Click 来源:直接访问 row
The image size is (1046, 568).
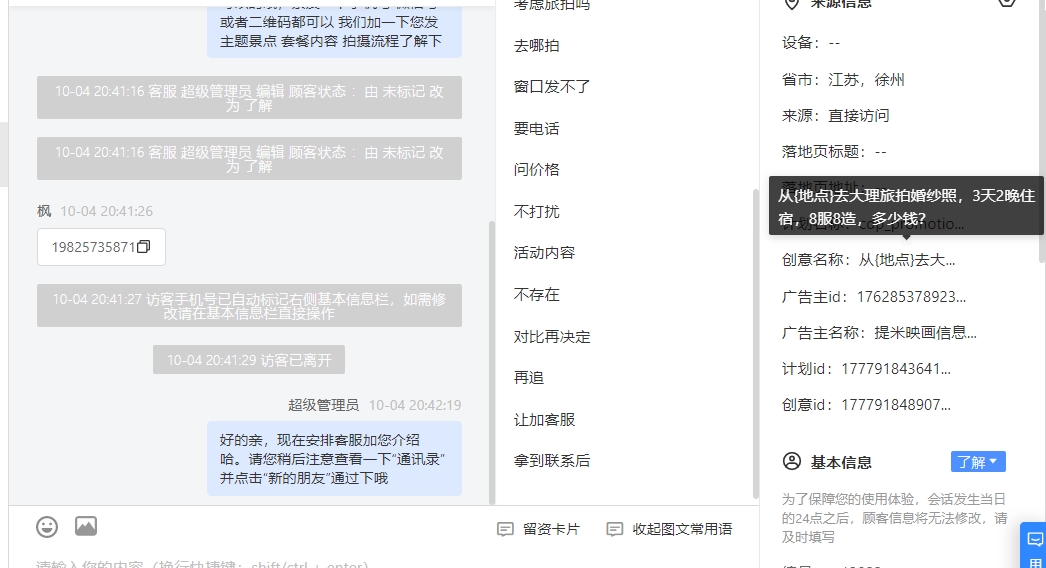(x=835, y=115)
